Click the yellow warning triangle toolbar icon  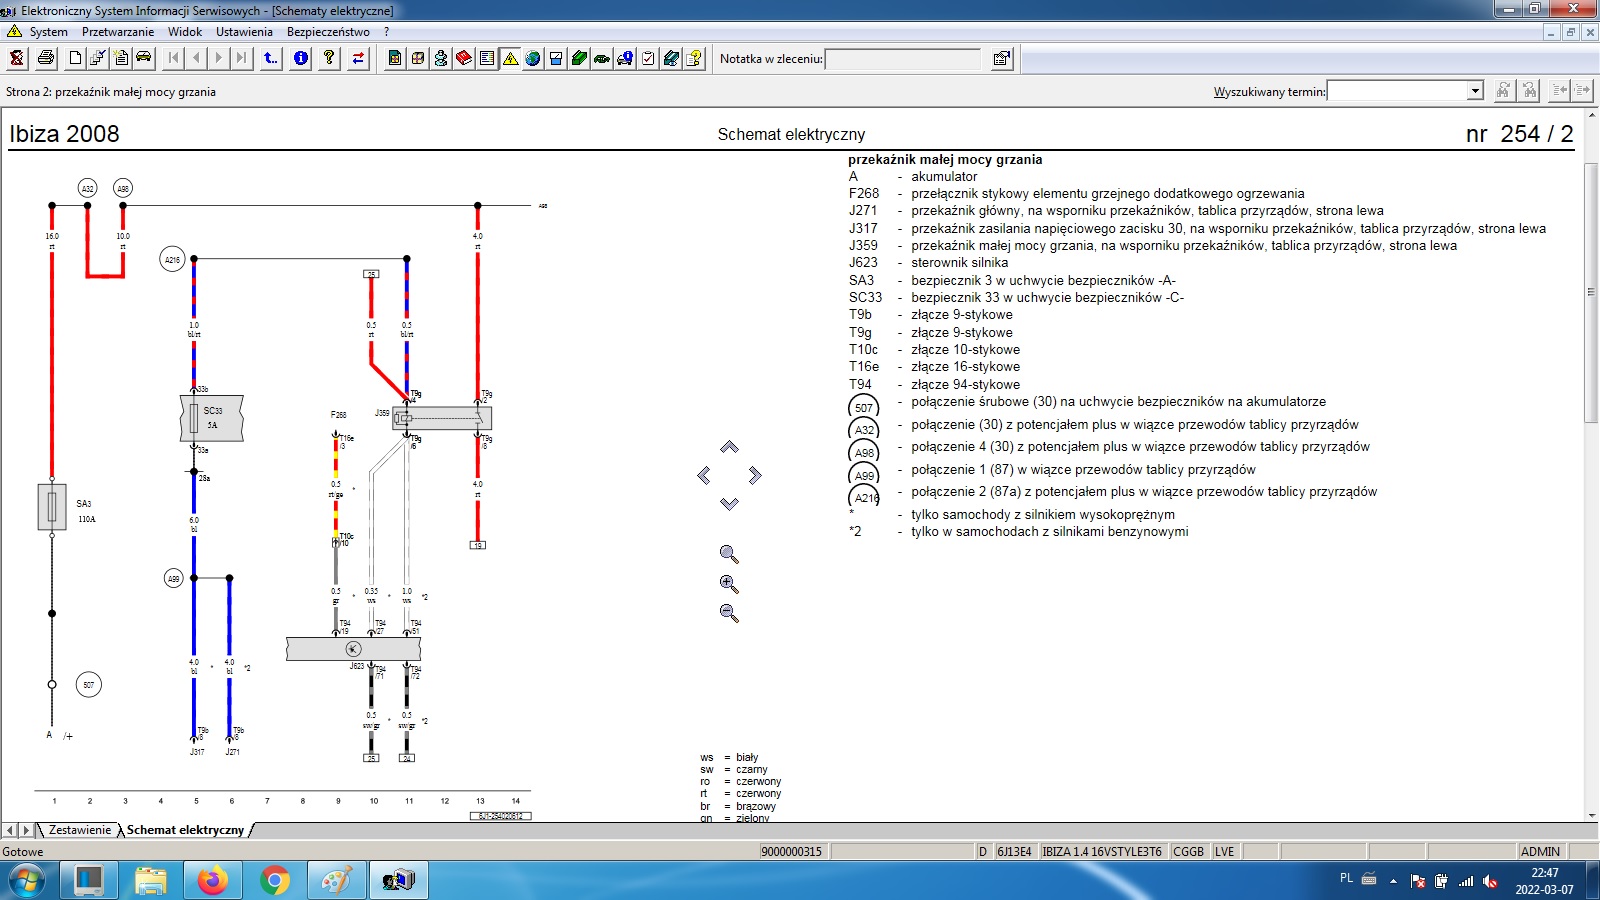[x=510, y=58]
